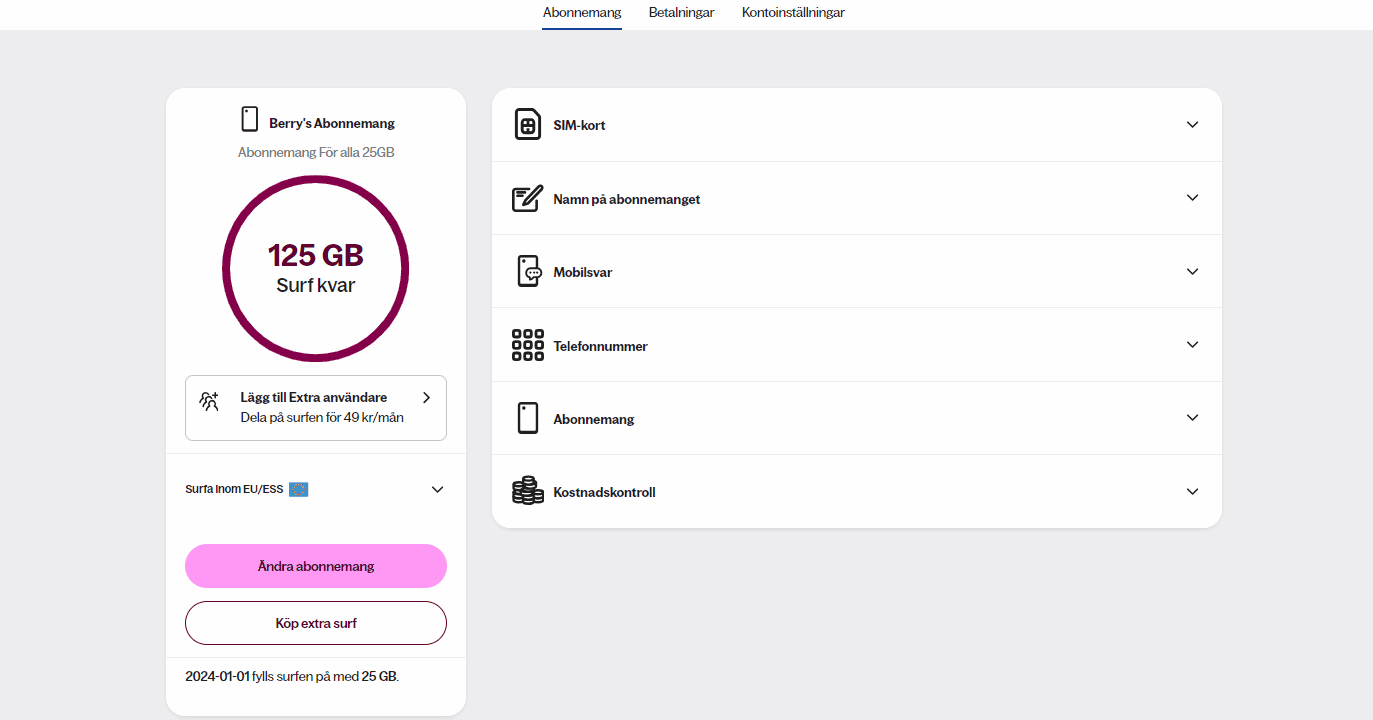
Task: Click the 125 GB data usage circle
Action: coord(316,268)
